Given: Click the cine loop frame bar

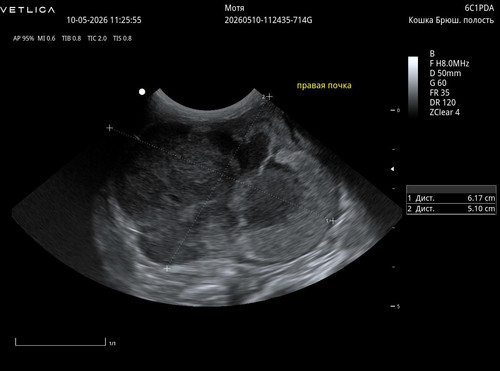Looking at the screenshot, I should pos(60,342).
